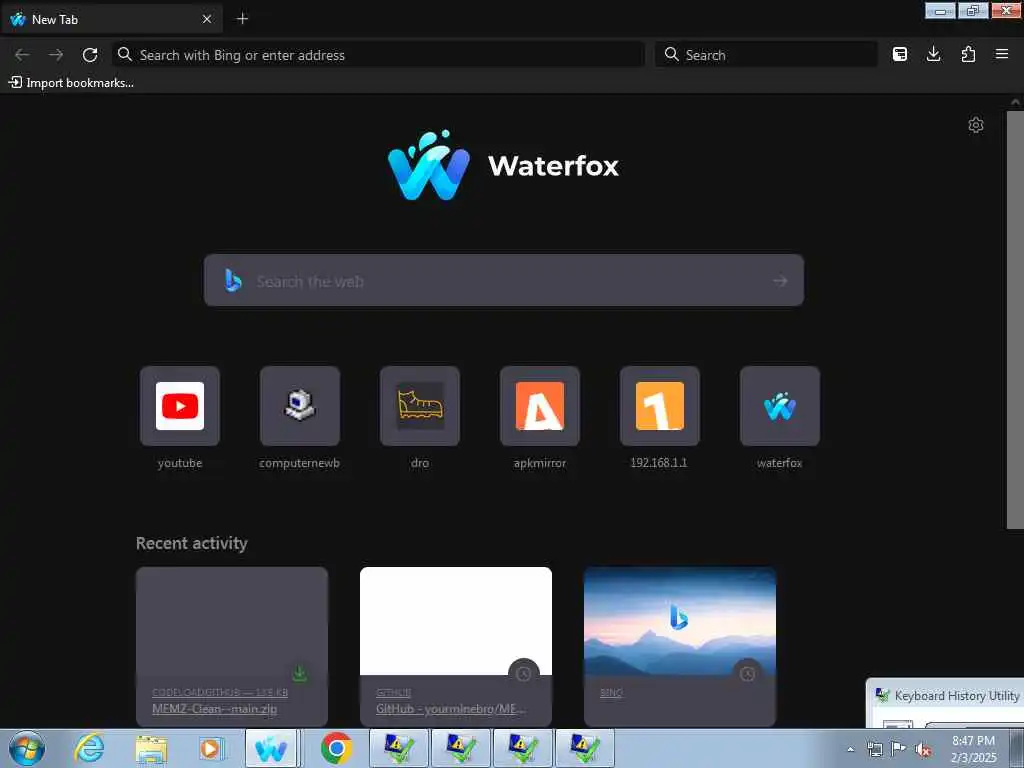Click Import bookmarks in bookmarks bar

(71, 83)
